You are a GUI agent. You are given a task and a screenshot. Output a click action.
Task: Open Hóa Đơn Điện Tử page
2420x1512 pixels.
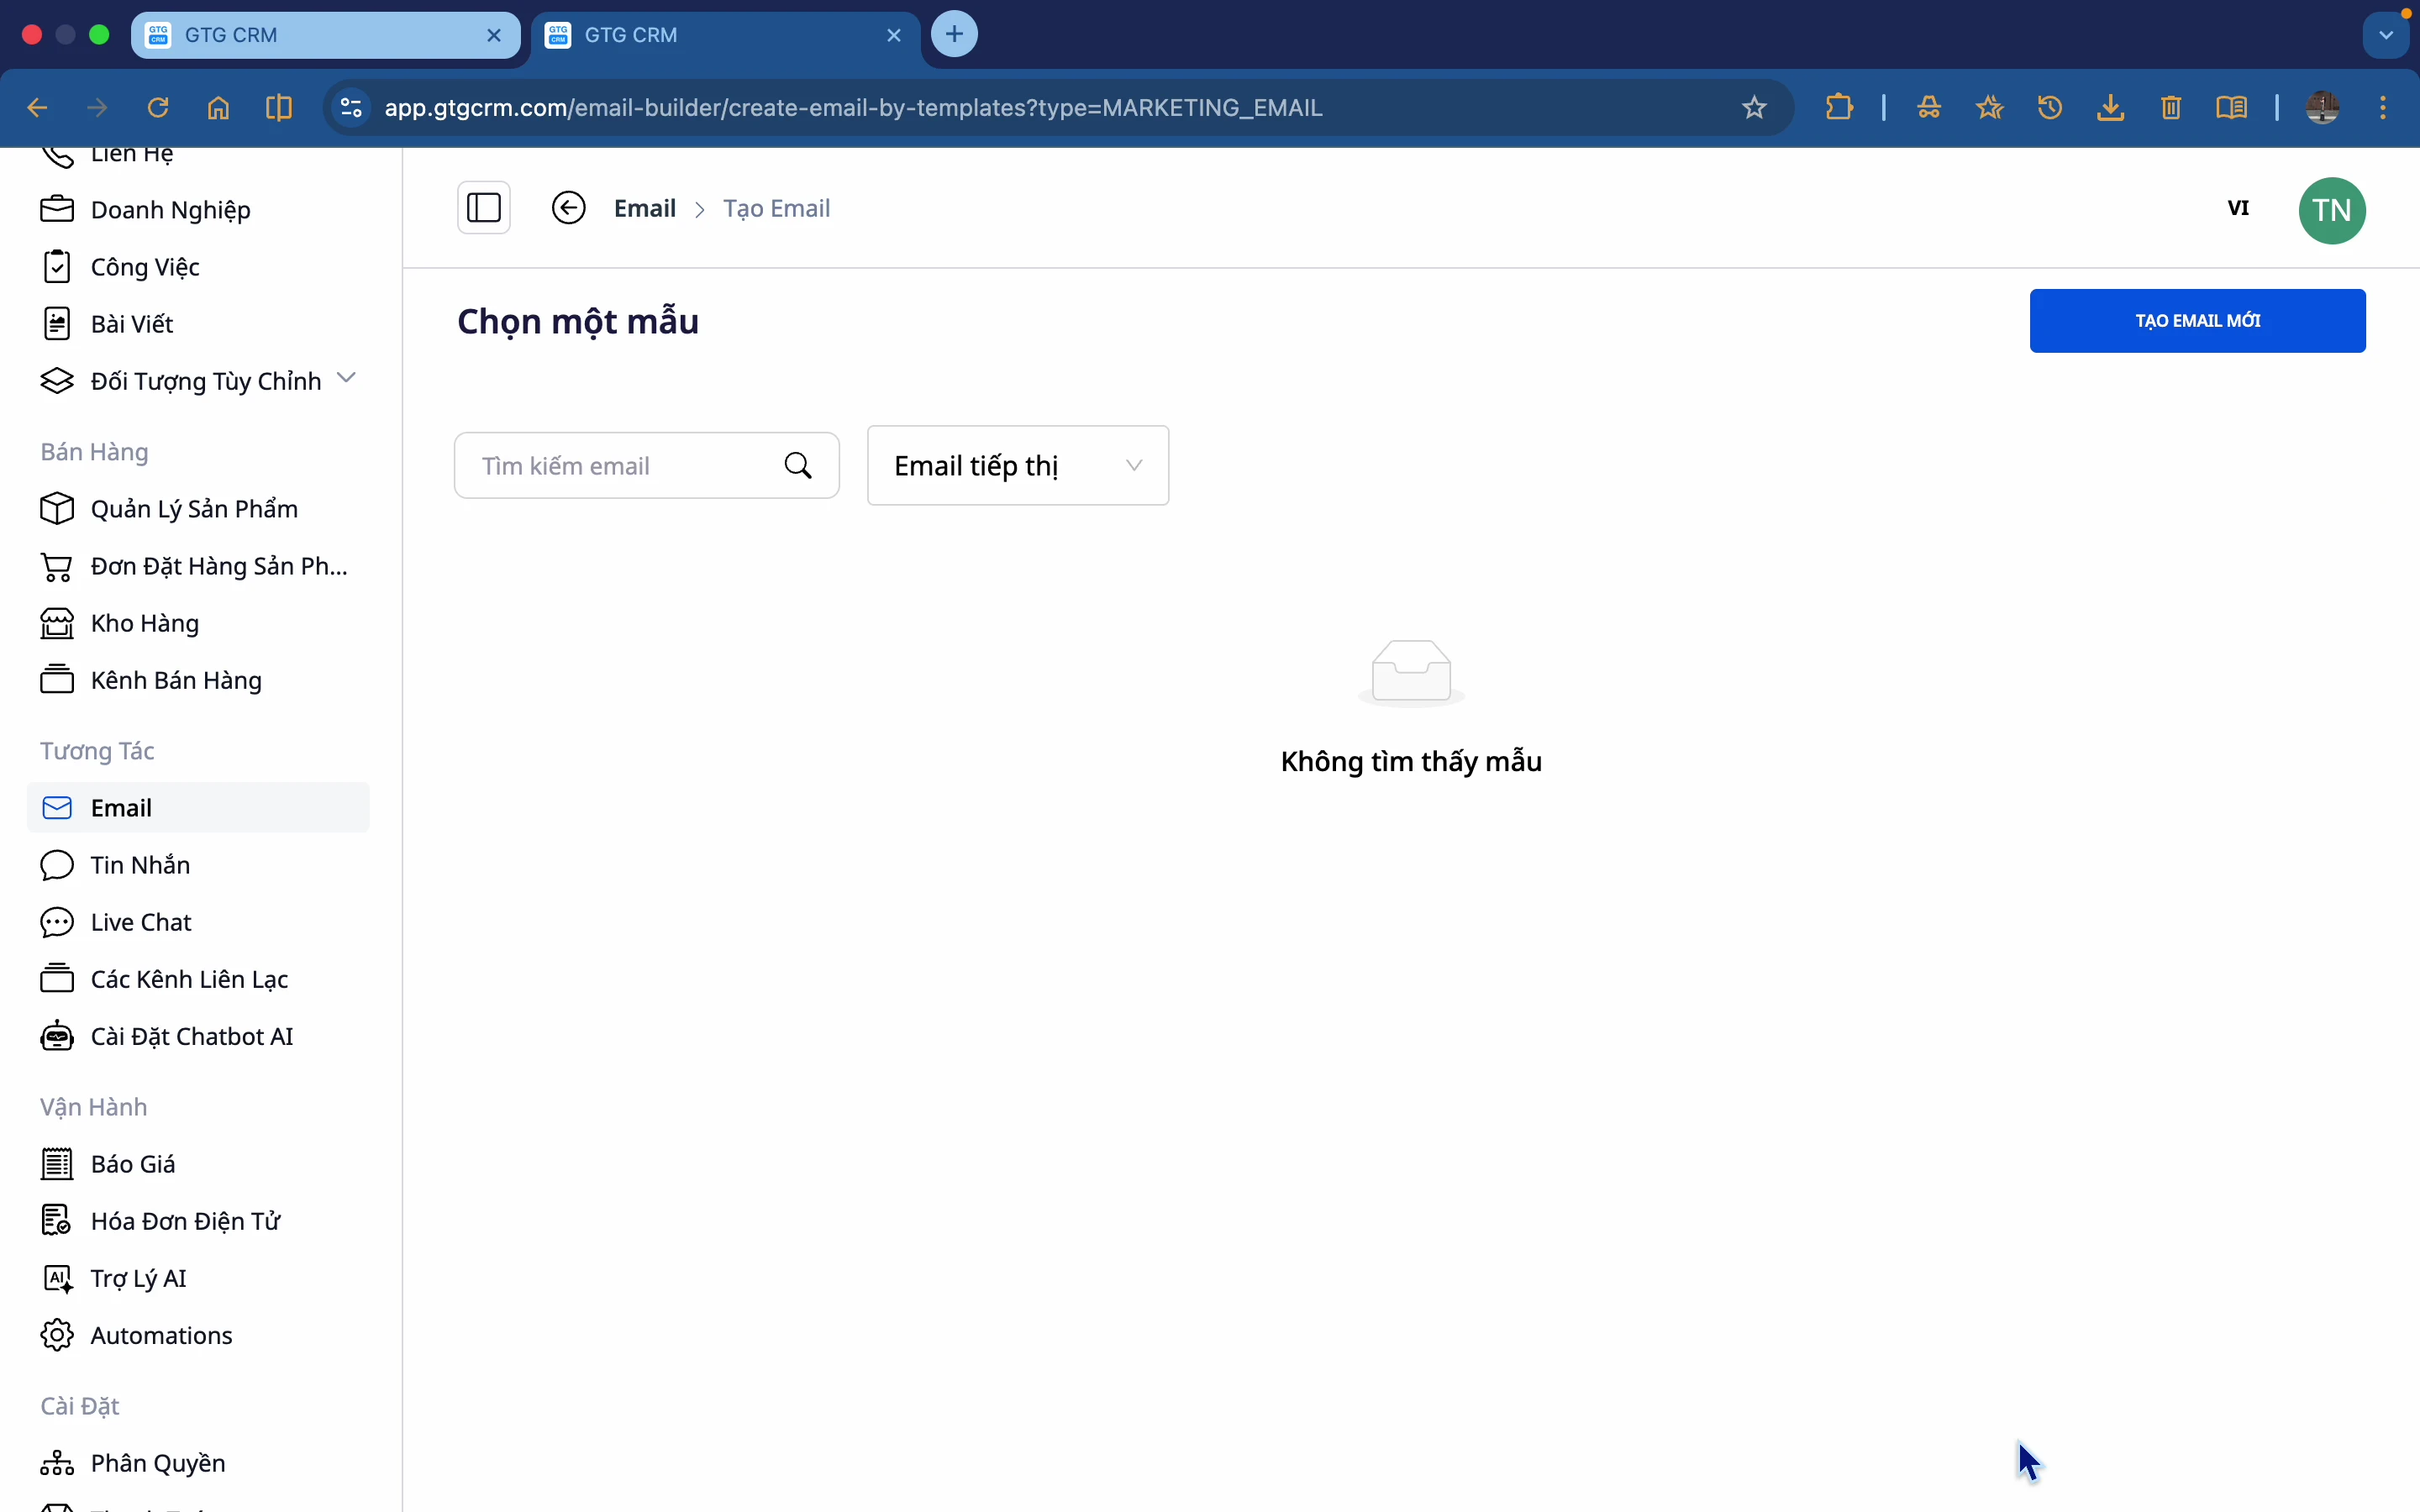point(185,1221)
